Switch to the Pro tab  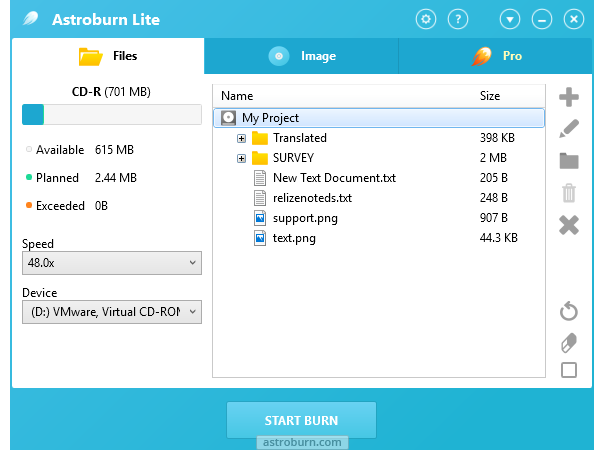pyautogui.click(x=498, y=56)
